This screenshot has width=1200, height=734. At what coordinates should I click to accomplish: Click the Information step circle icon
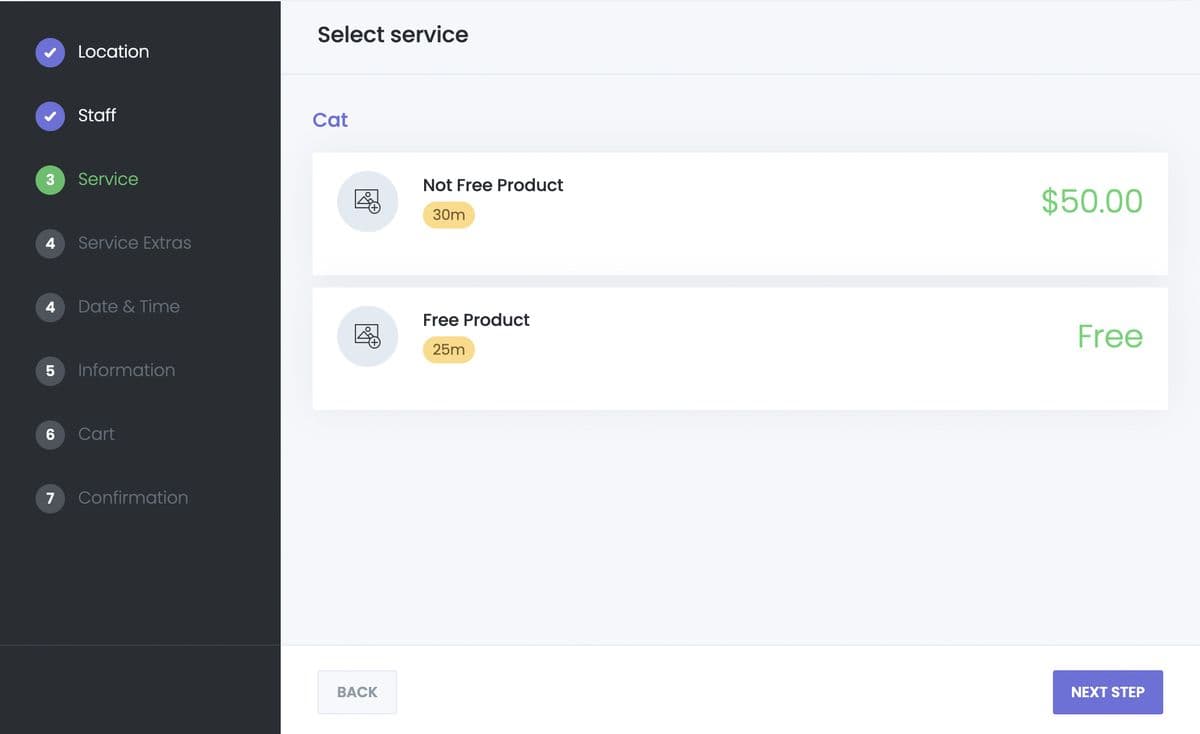(50, 370)
